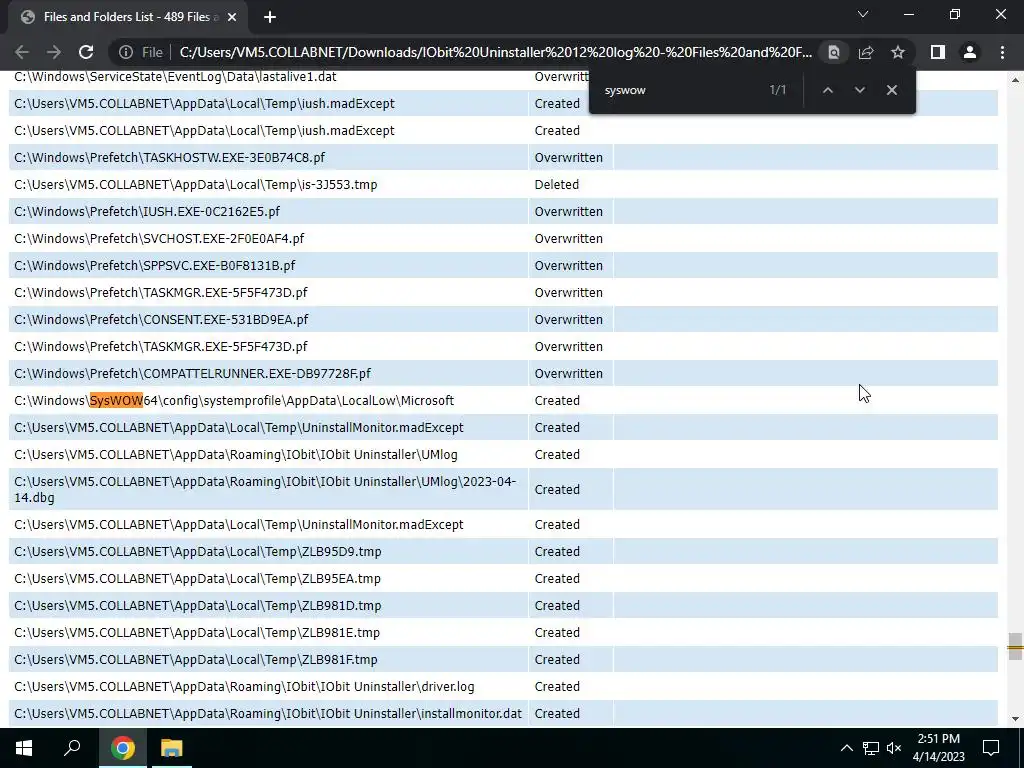The image size is (1024, 768).
Task: Click the address bar URL
Action: pyautogui.click(x=495, y=52)
